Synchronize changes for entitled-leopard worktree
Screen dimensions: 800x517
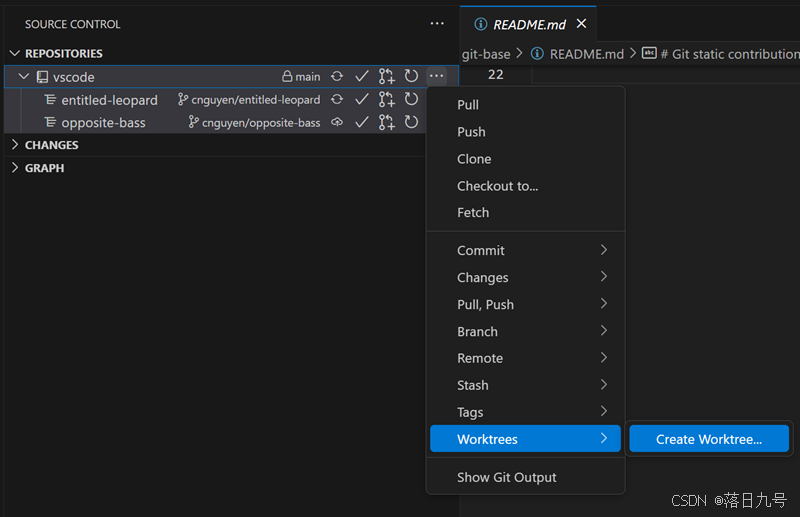pyautogui.click(x=337, y=99)
